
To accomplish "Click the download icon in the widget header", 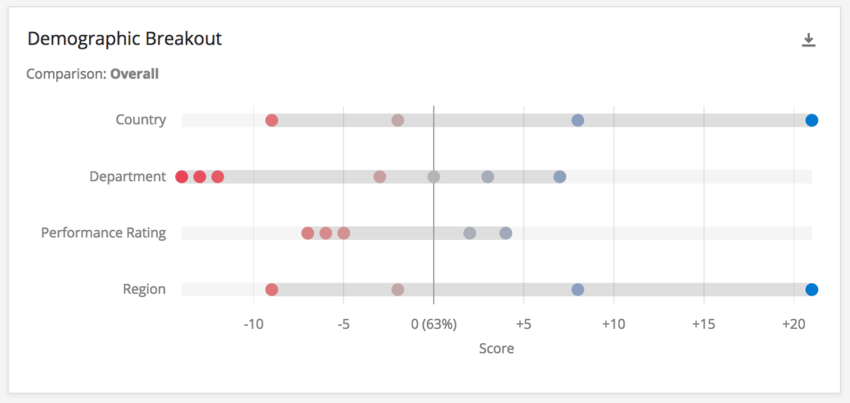I will tap(809, 40).
